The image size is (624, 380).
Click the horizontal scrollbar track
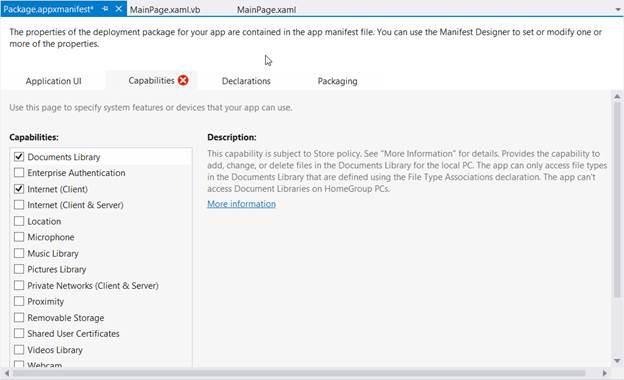pyautogui.click(x=299, y=373)
